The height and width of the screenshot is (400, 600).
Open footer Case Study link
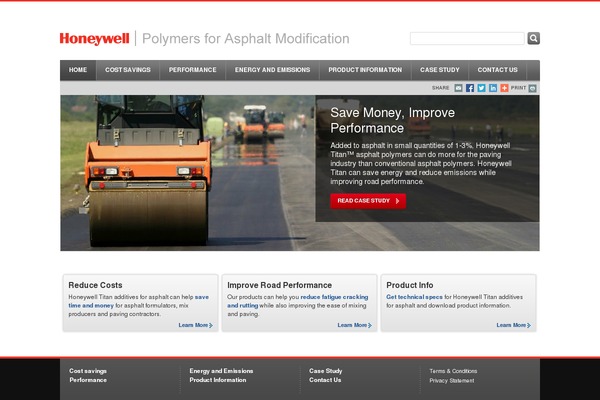coord(326,371)
